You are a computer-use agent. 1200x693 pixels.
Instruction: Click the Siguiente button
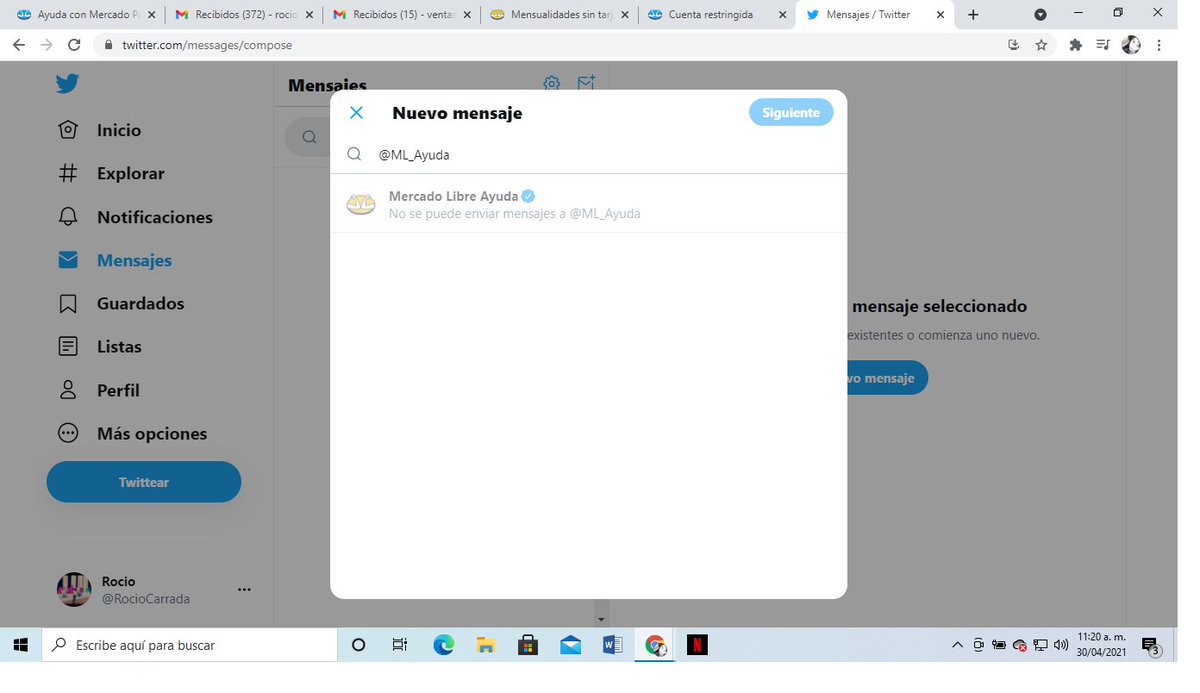tap(790, 113)
